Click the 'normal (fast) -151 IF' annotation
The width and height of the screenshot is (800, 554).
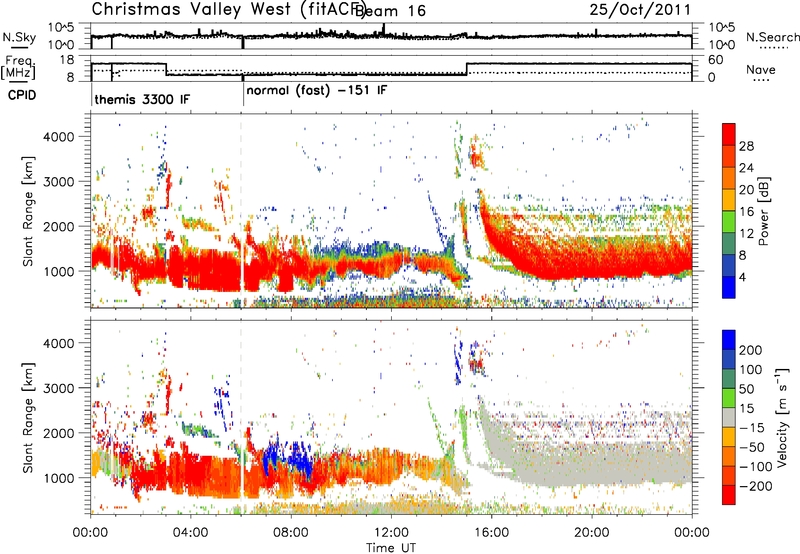(x=317, y=91)
